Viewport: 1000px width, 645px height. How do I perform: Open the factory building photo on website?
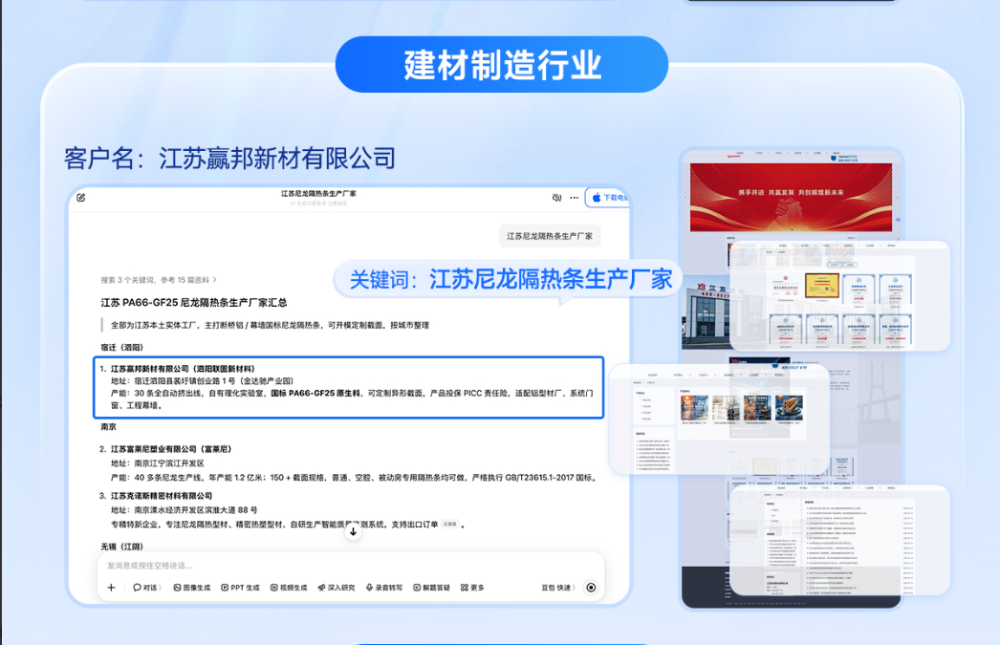click(x=705, y=314)
